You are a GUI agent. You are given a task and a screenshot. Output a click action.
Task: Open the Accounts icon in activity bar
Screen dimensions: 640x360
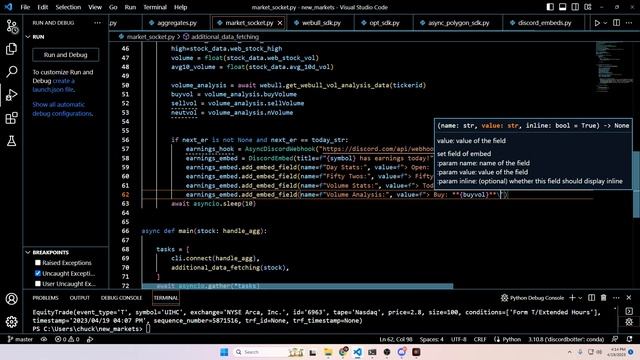pyautogui.click(x=11, y=299)
